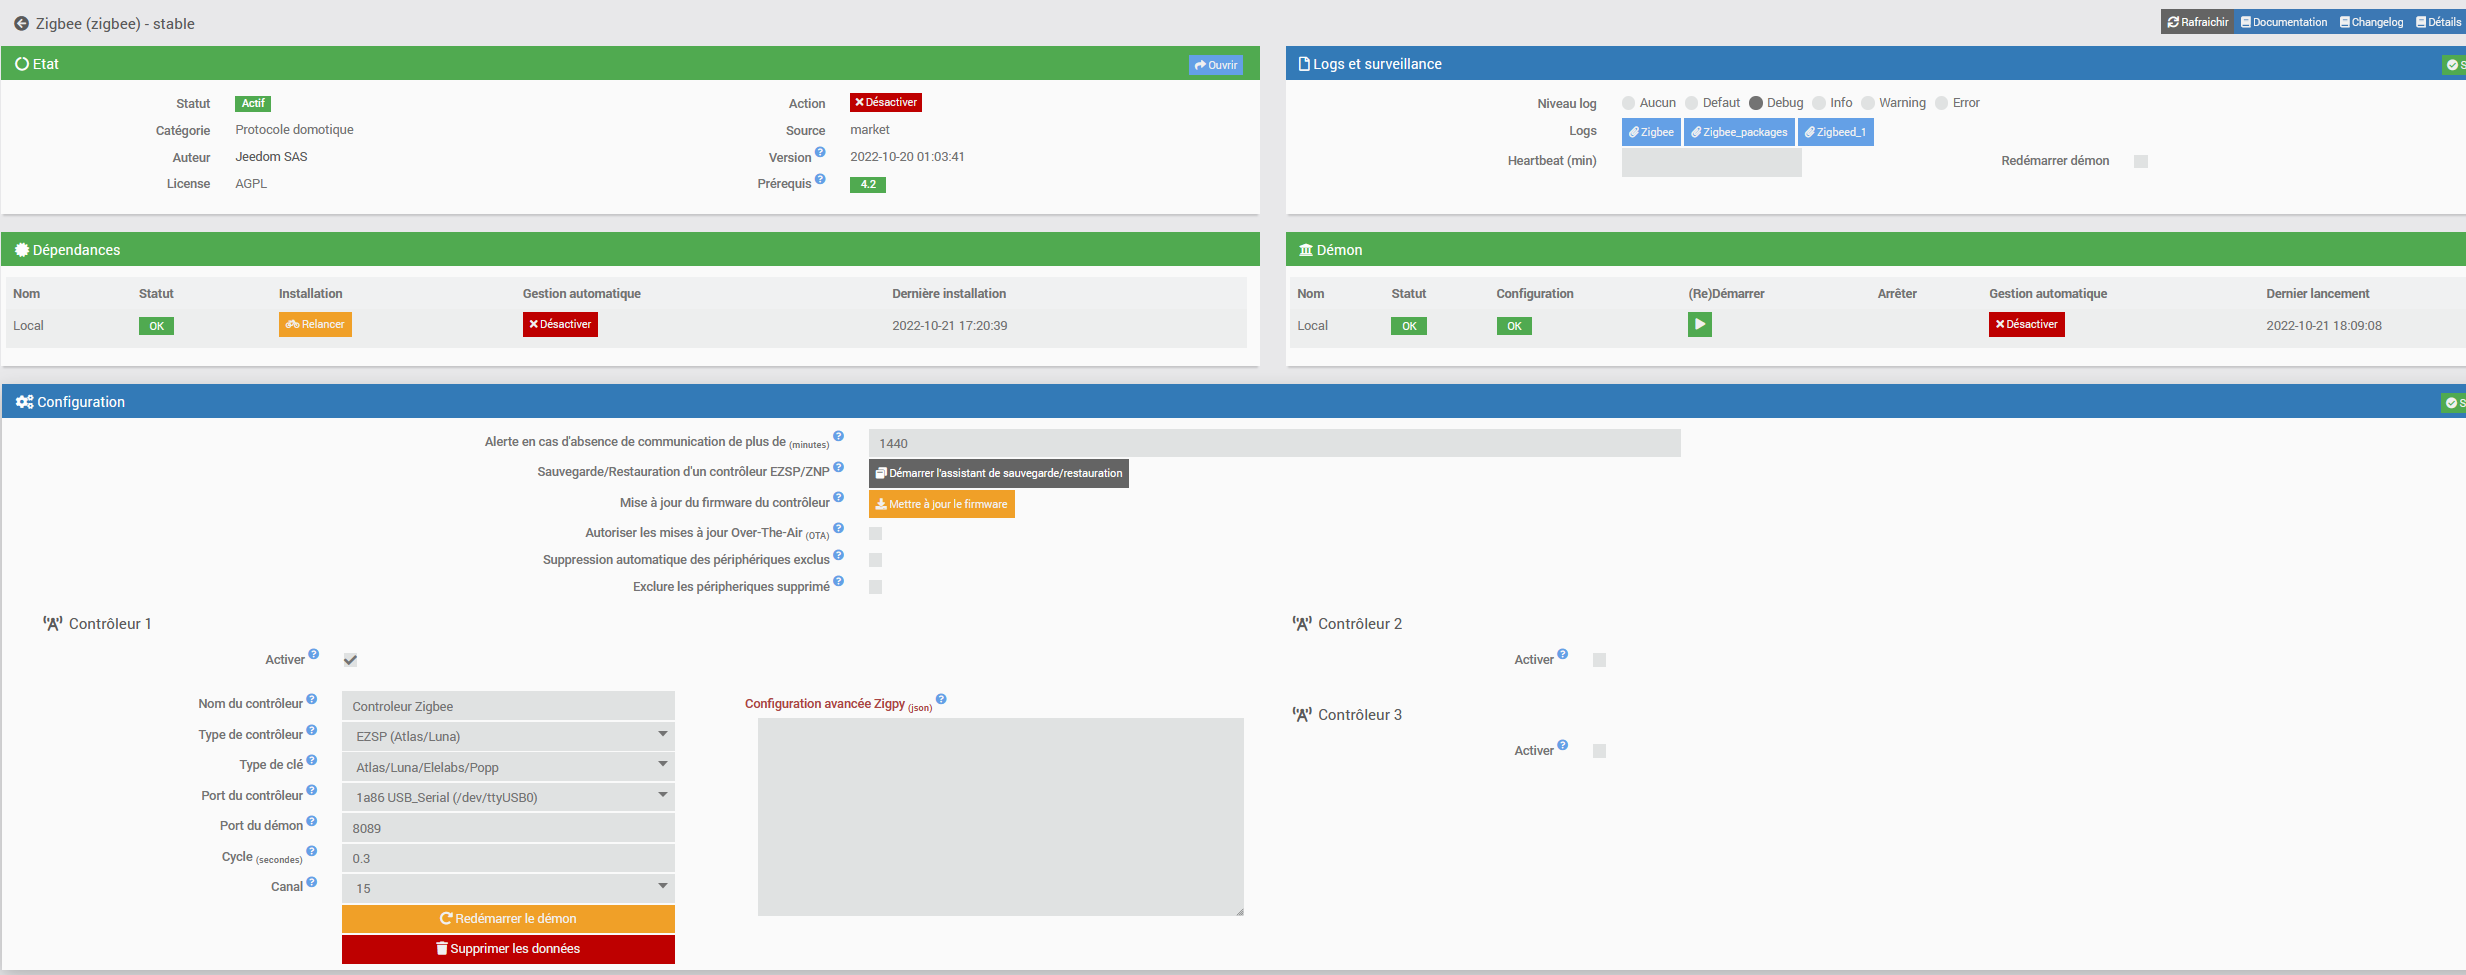
Task: Toggle Suppression automatique des périphériques exclus
Action: (876, 560)
